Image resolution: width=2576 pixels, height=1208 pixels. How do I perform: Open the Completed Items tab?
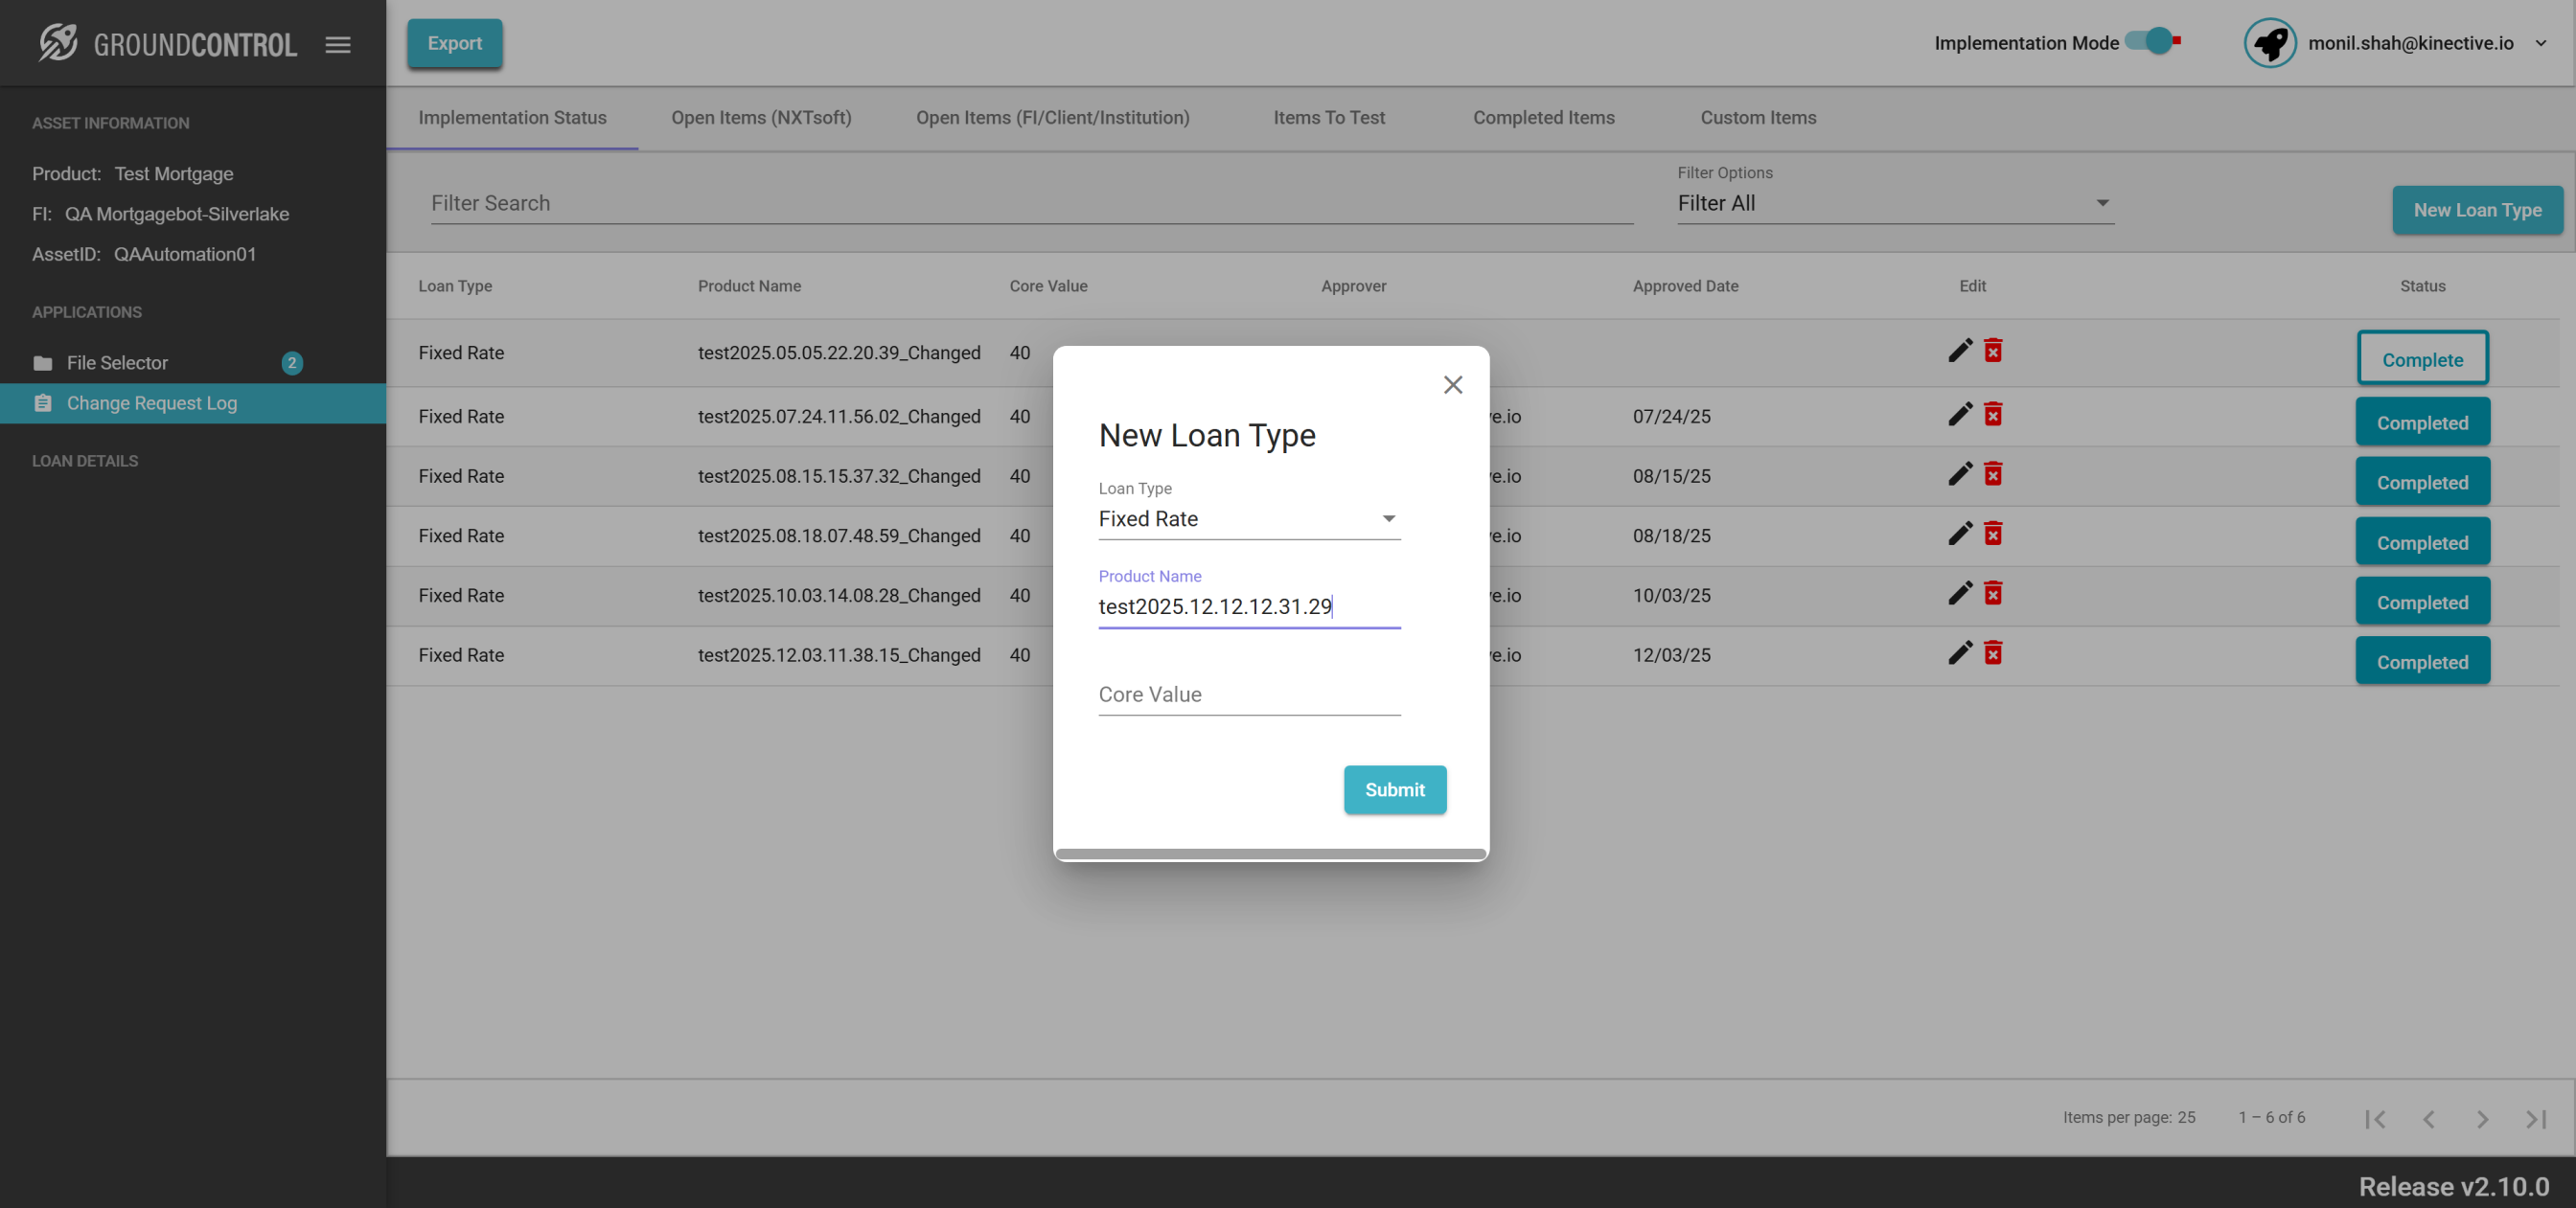1543,118
